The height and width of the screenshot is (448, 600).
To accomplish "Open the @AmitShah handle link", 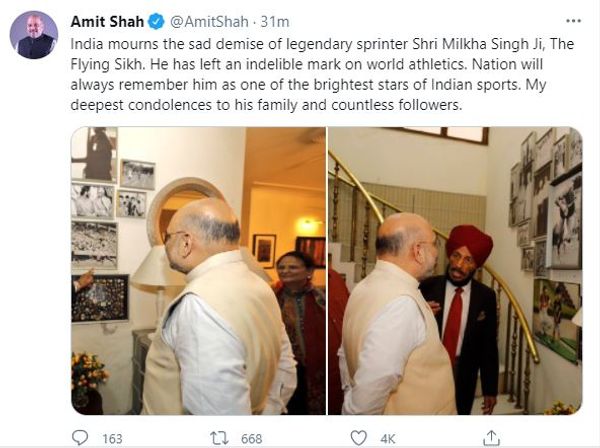I will (x=209, y=22).
